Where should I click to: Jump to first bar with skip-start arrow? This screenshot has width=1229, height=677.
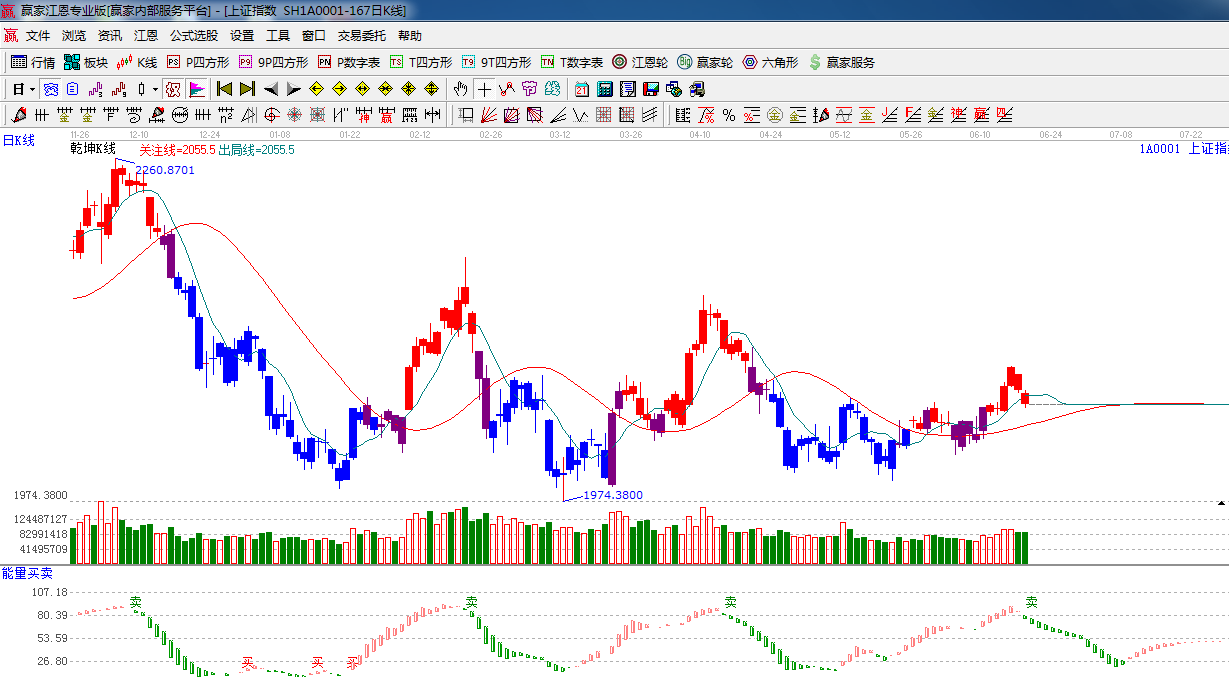tap(224, 89)
